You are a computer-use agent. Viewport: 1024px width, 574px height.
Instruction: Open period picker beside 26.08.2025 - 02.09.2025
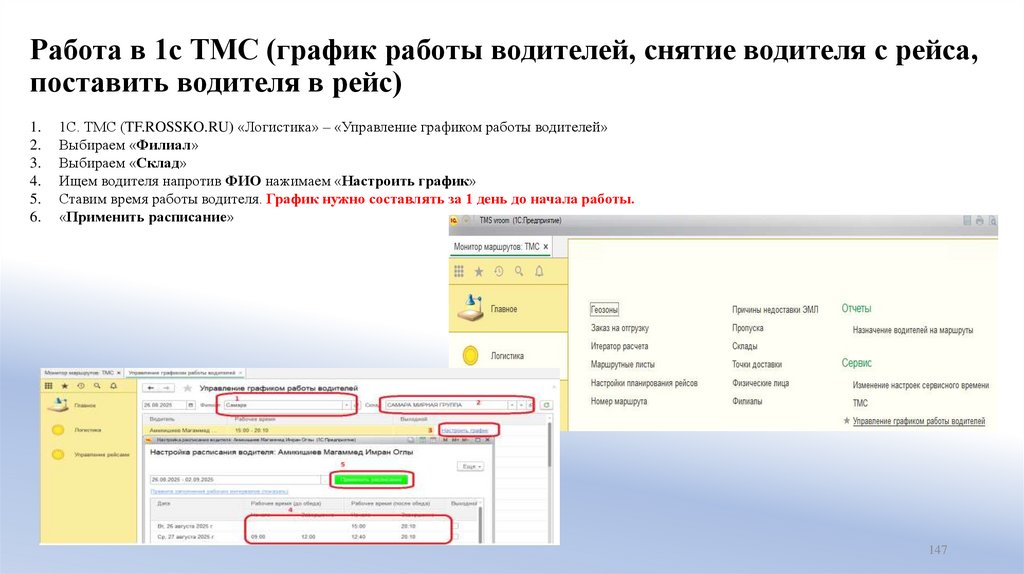point(325,479)
